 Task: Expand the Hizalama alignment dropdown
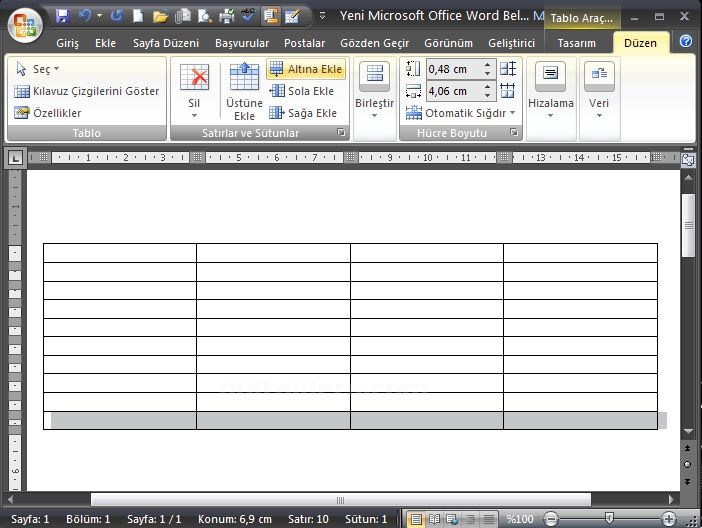click(551, 91)
